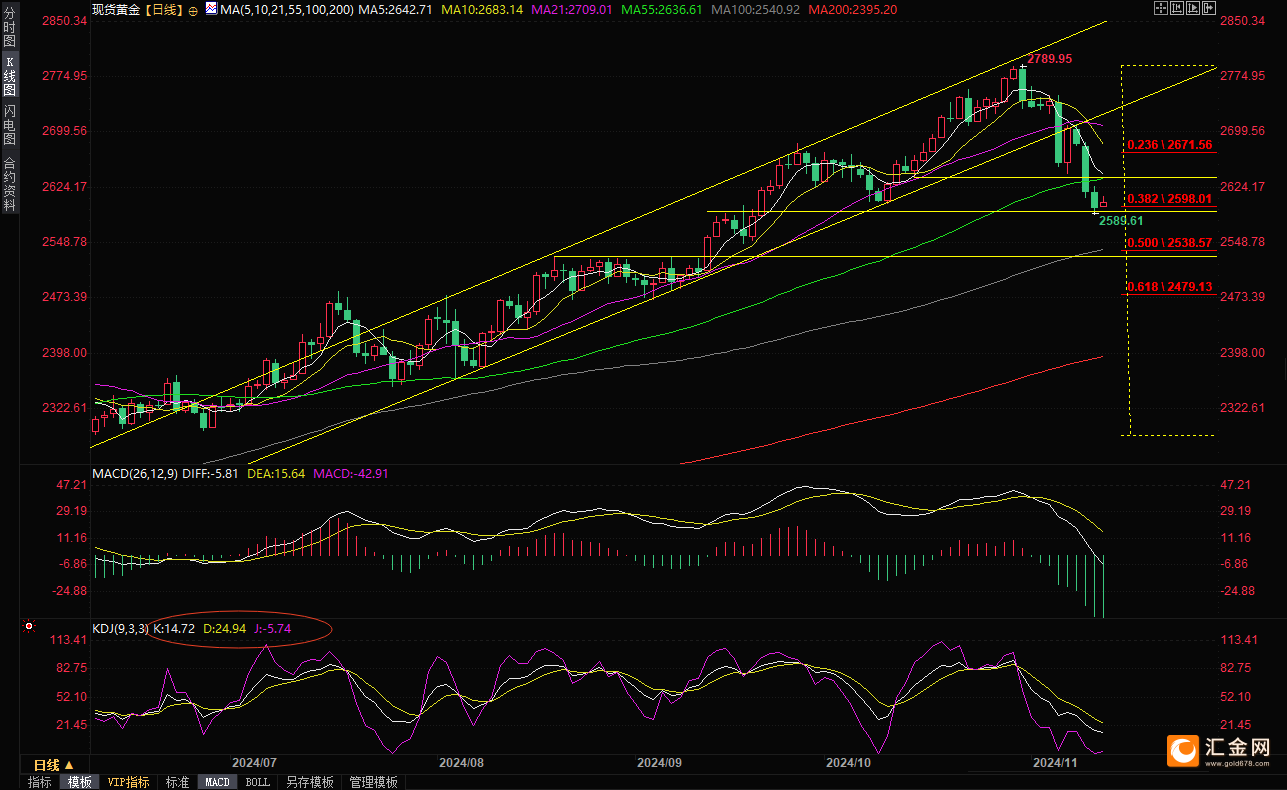This screenshot has width=1287, height=790.
Task: Click the MACD:-42.91 value
Action: [351, 473]
